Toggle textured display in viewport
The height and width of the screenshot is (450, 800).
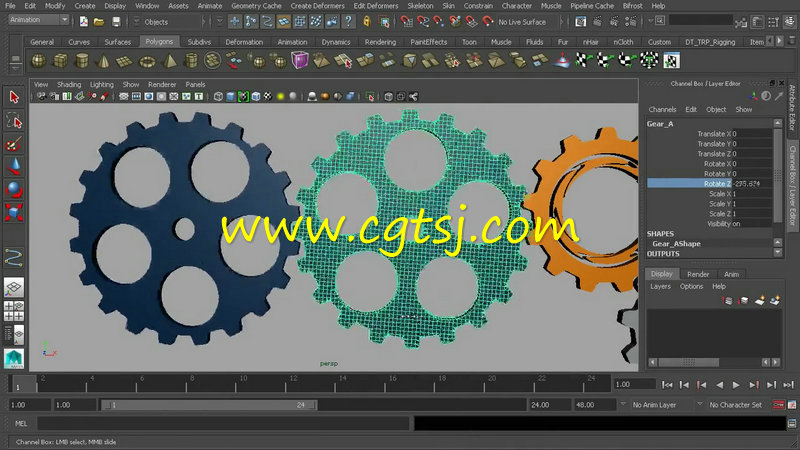tap(268, 96)
